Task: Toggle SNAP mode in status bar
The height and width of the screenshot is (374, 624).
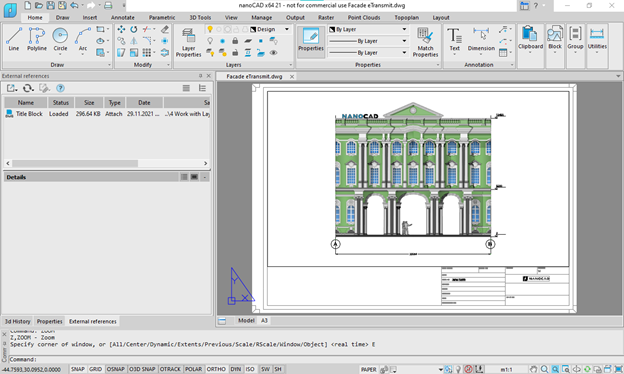Action: click(78, 369)
